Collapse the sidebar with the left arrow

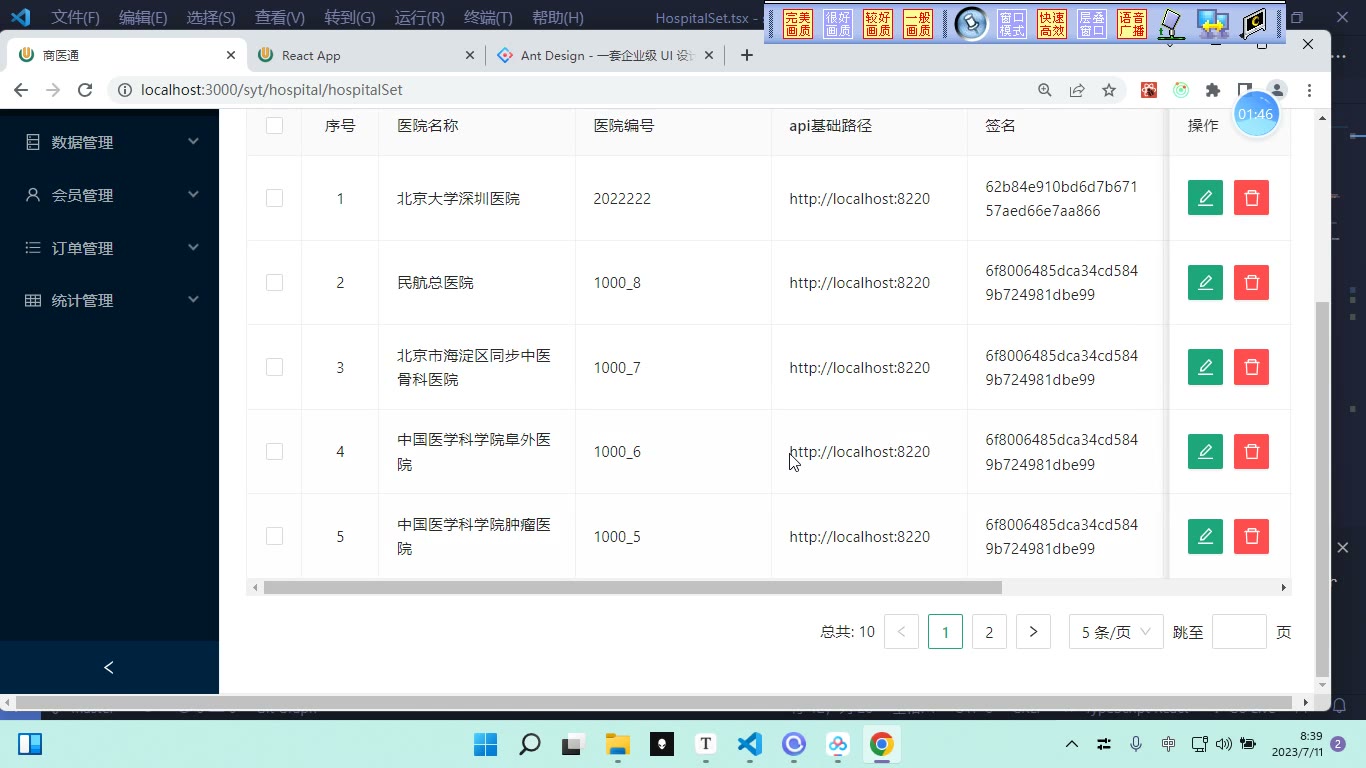tap(109, 667)
